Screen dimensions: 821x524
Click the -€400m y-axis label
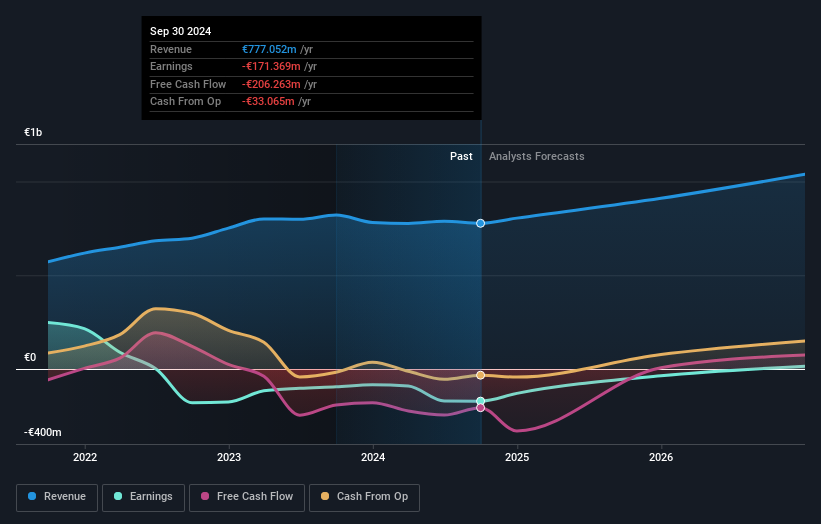(x=42, y=432)
